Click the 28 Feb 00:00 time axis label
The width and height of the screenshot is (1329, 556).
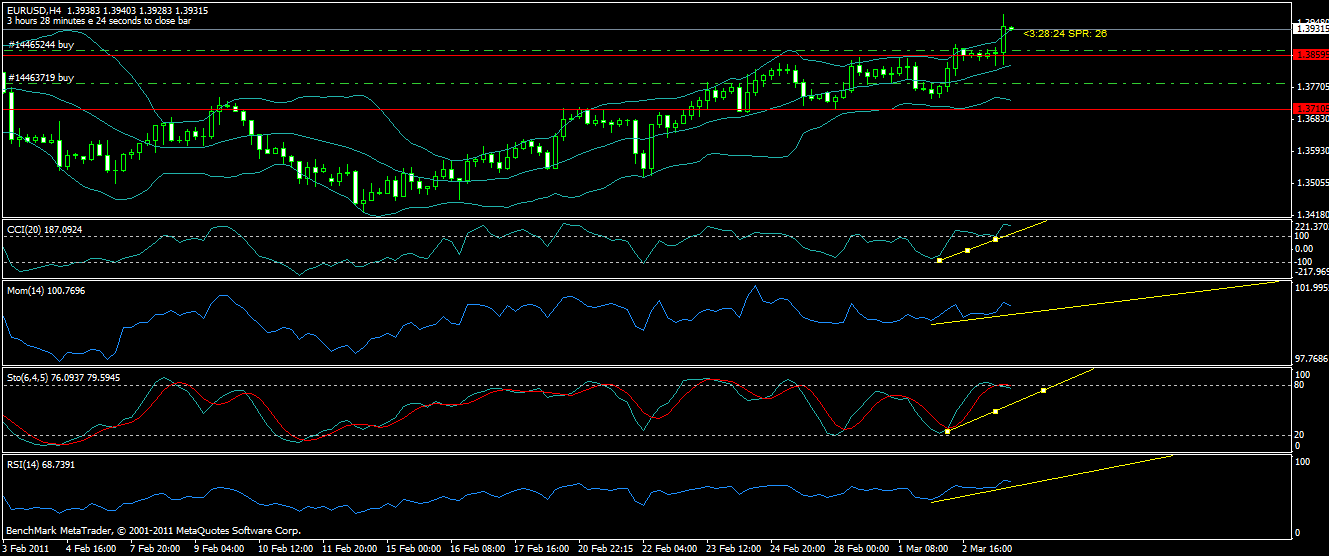tap(861, 548)
